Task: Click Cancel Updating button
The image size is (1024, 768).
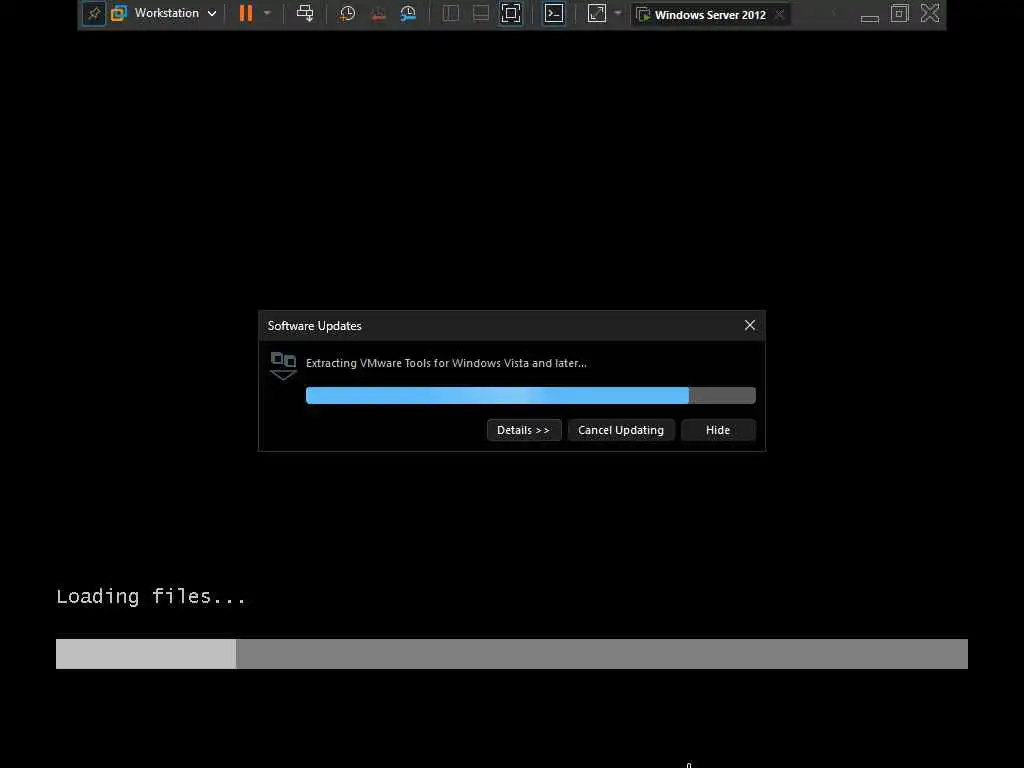Action: tap(620, 430)
